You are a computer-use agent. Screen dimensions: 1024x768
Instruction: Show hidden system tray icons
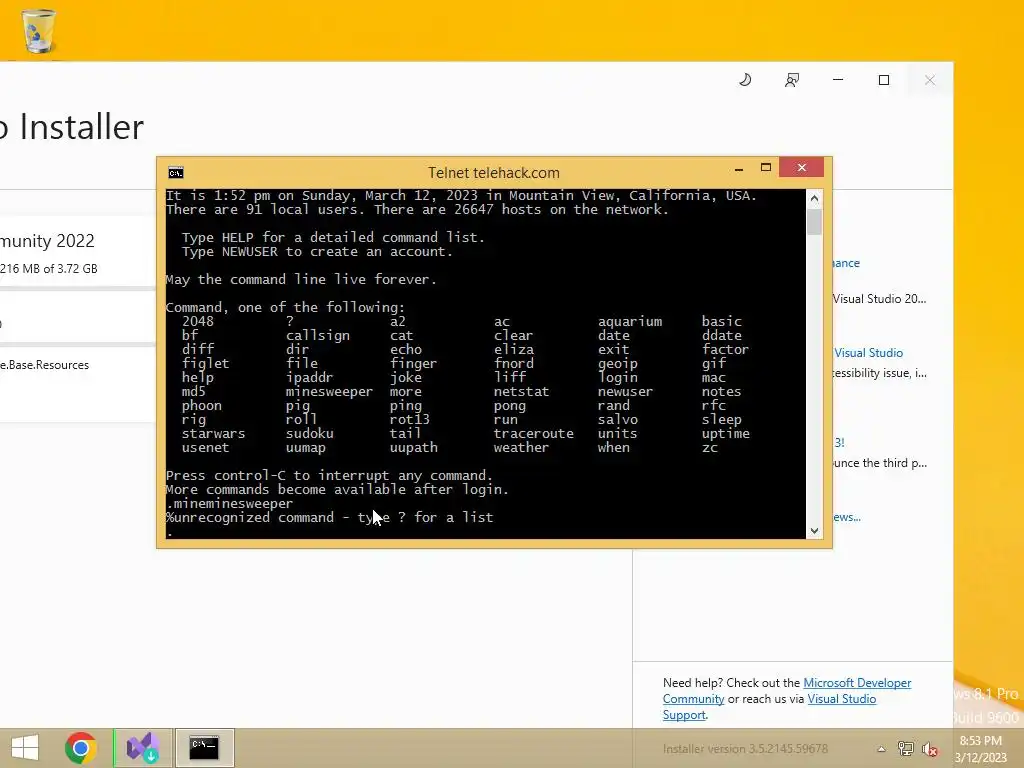coord(881,749)
